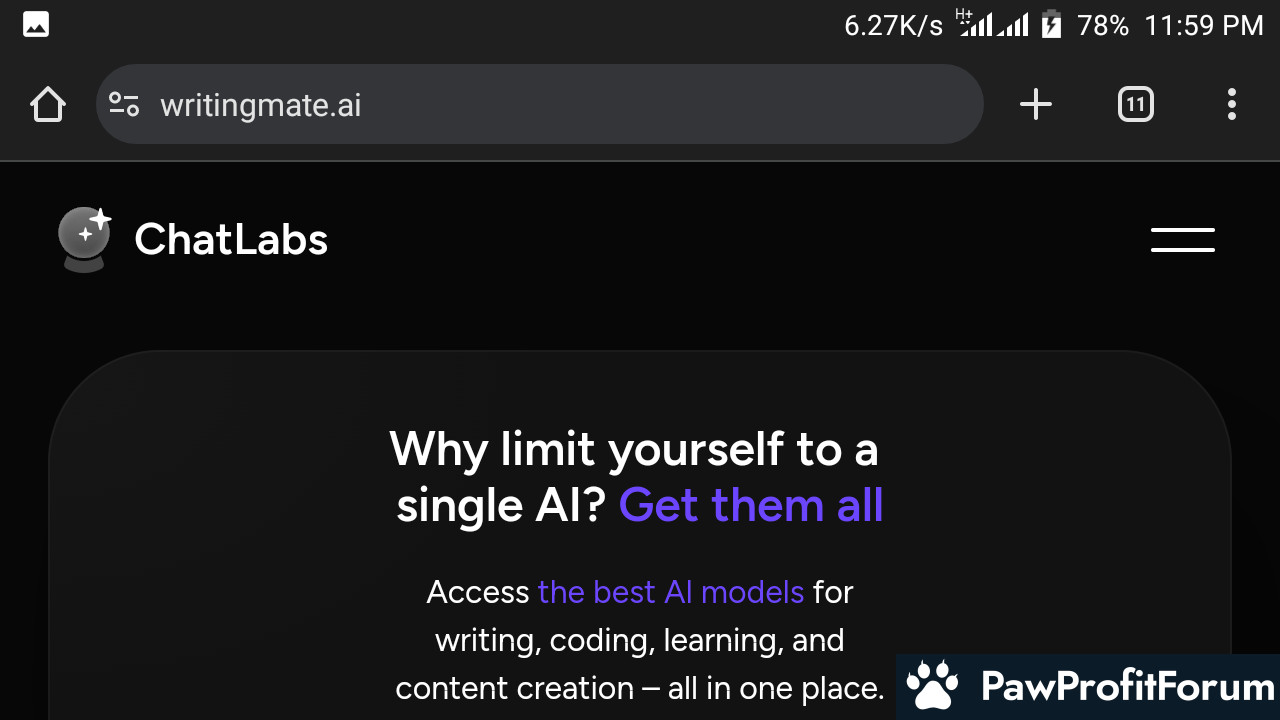Expand the ChatLabs hamburger menu
The width and height of the screenshot is (1280, 720).
coord(1183,240)
